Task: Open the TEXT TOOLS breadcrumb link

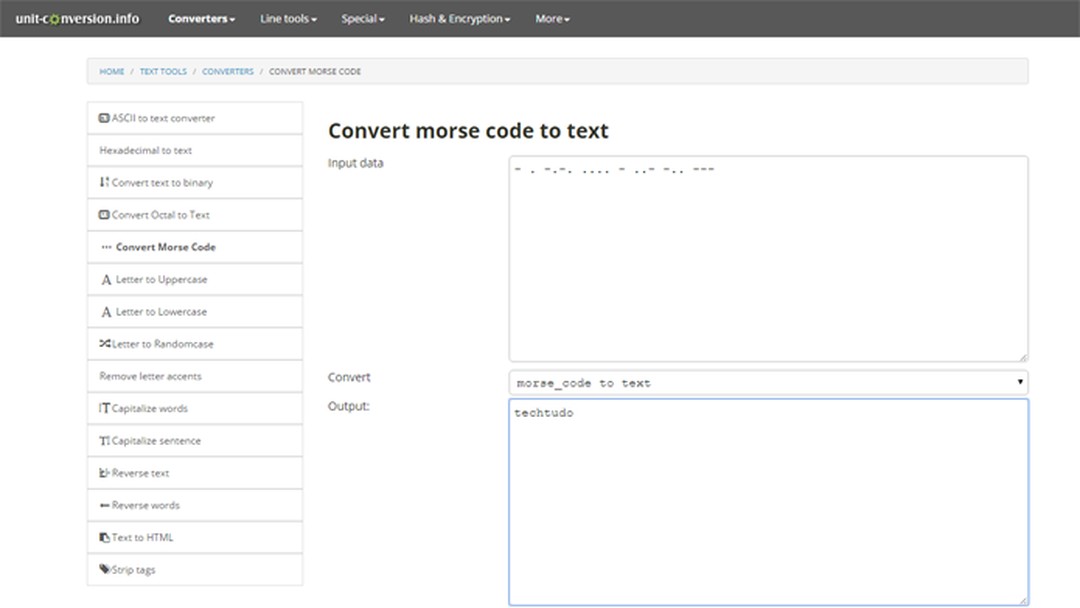Action: (163, 71)
